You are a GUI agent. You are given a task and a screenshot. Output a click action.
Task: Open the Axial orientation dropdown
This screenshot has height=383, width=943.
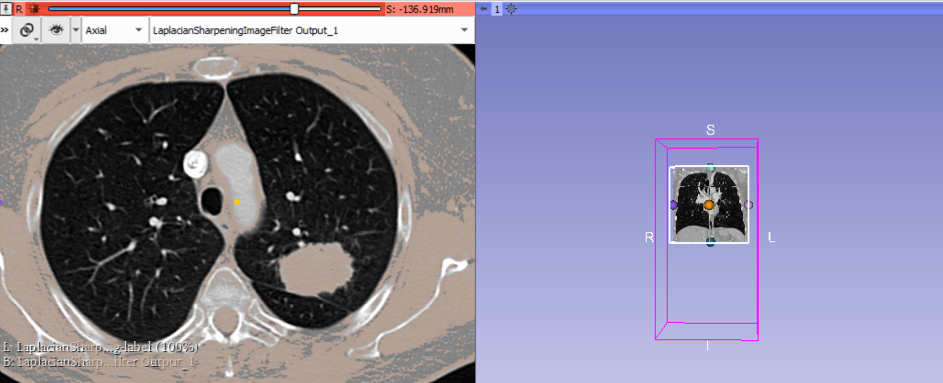[114, 30]
